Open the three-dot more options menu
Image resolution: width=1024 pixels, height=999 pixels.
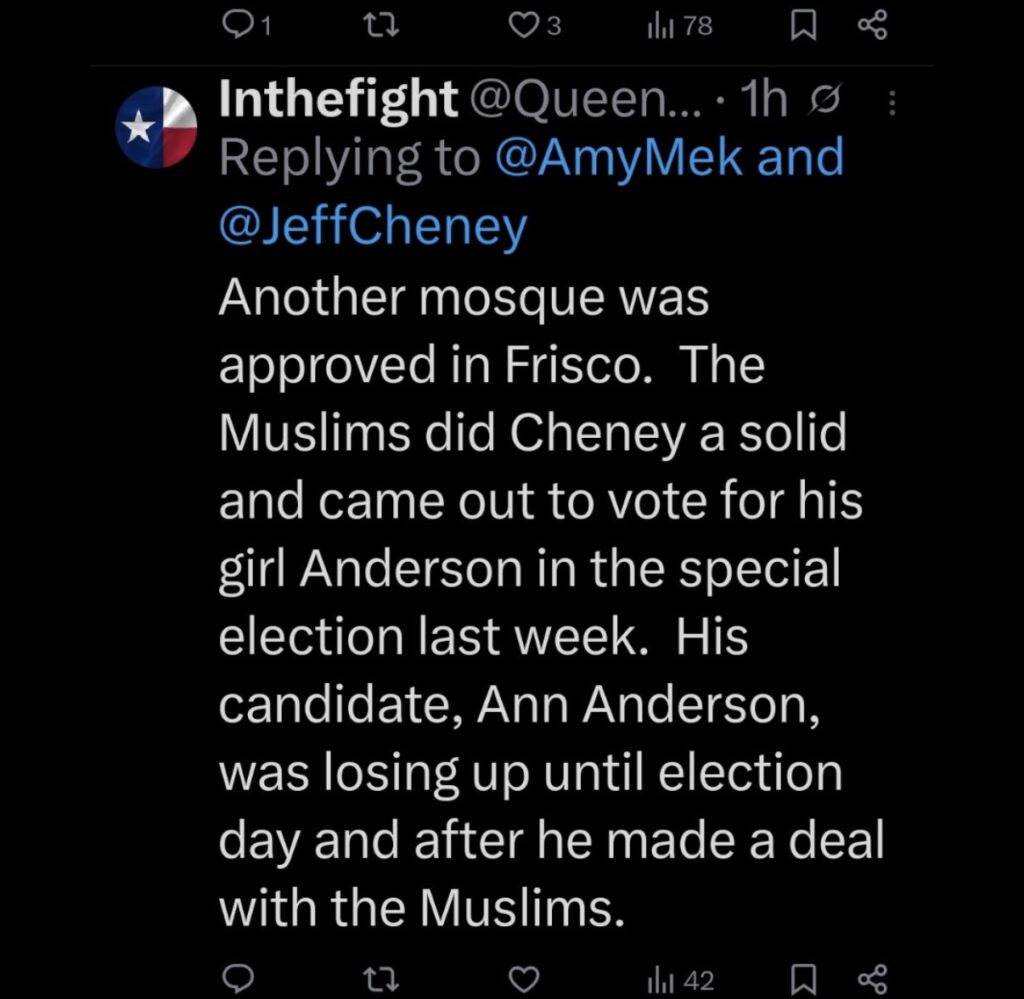coord(893,101)
